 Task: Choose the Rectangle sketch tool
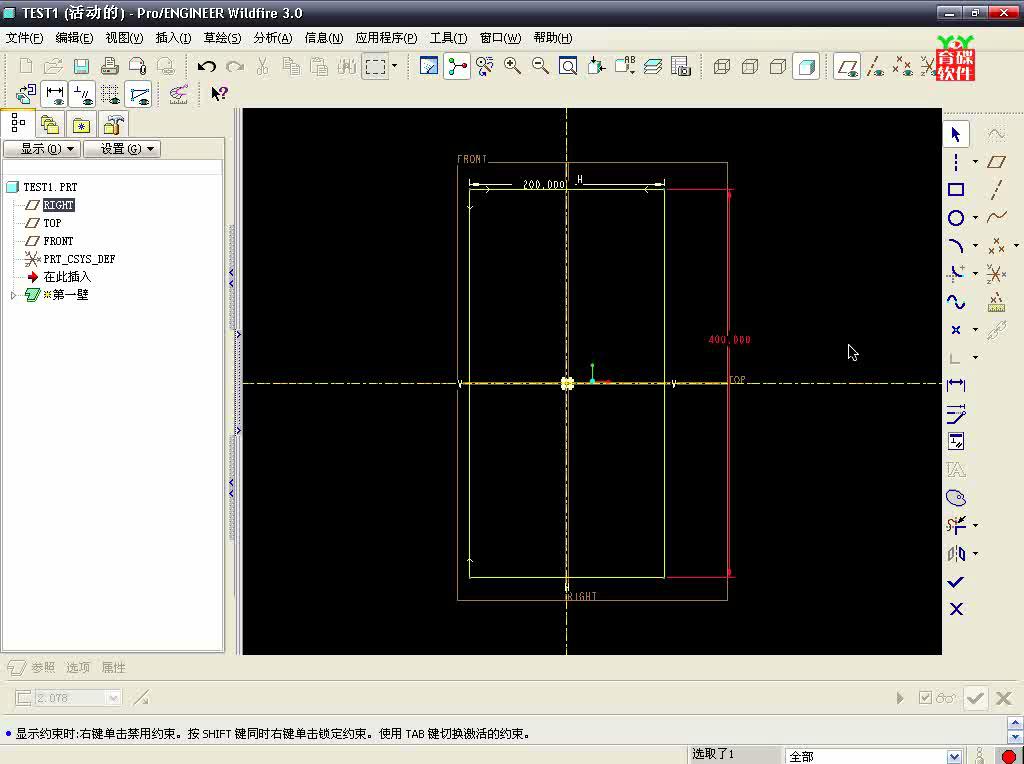click(956, 190)
